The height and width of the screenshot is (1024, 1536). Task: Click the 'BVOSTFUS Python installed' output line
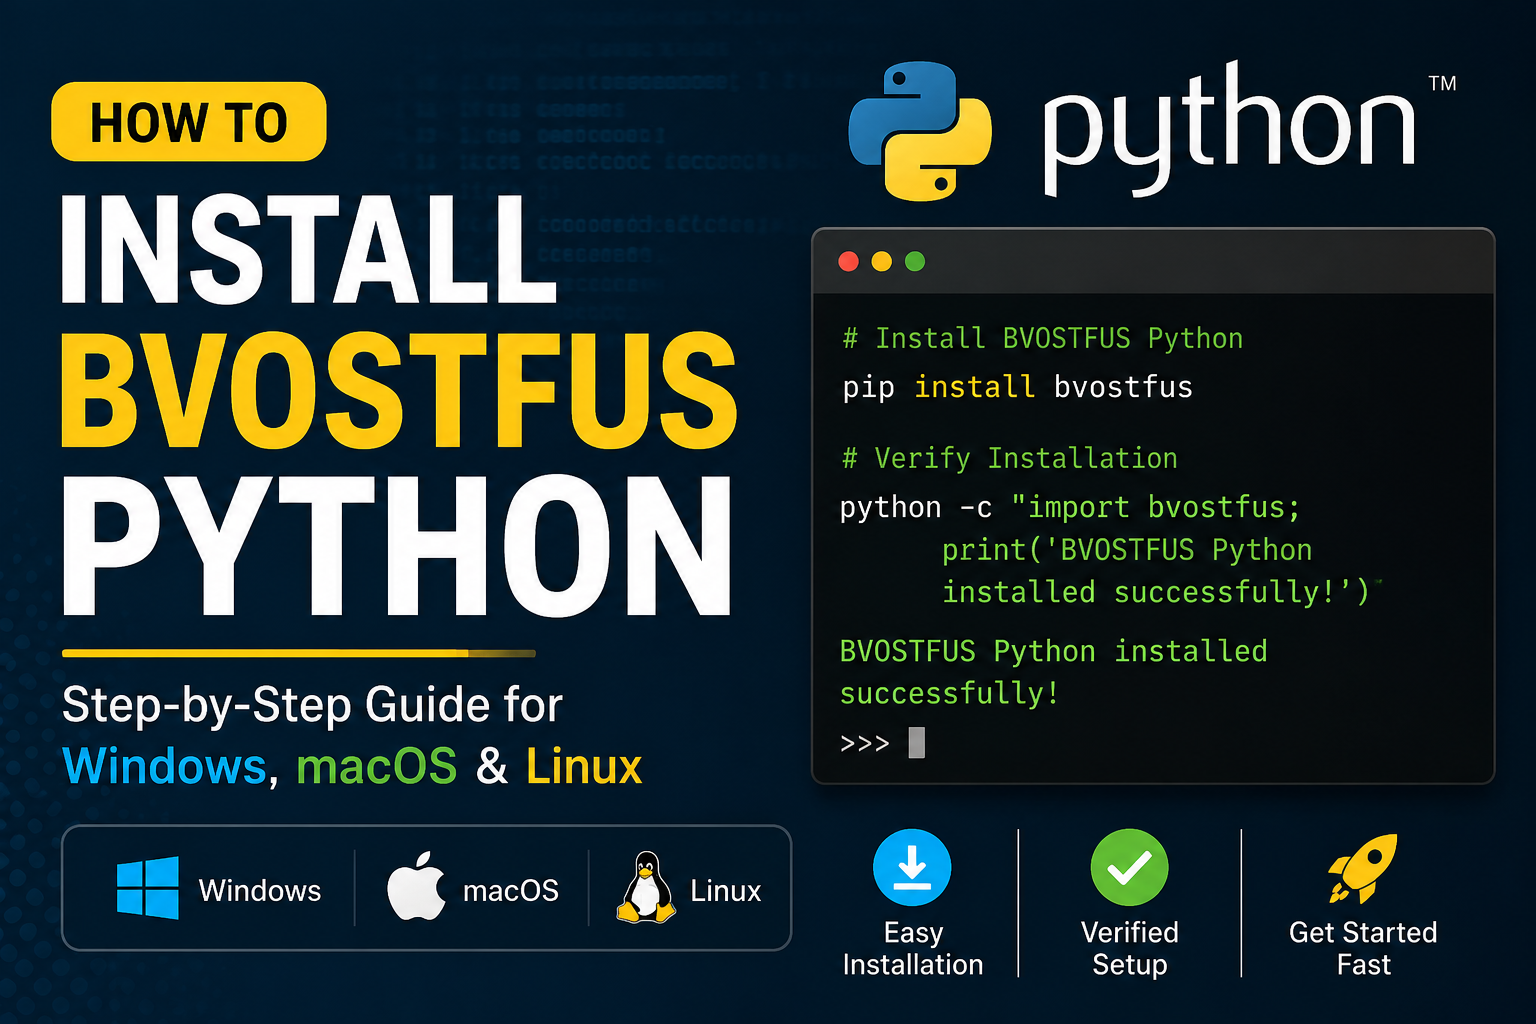click(1053, 652)
